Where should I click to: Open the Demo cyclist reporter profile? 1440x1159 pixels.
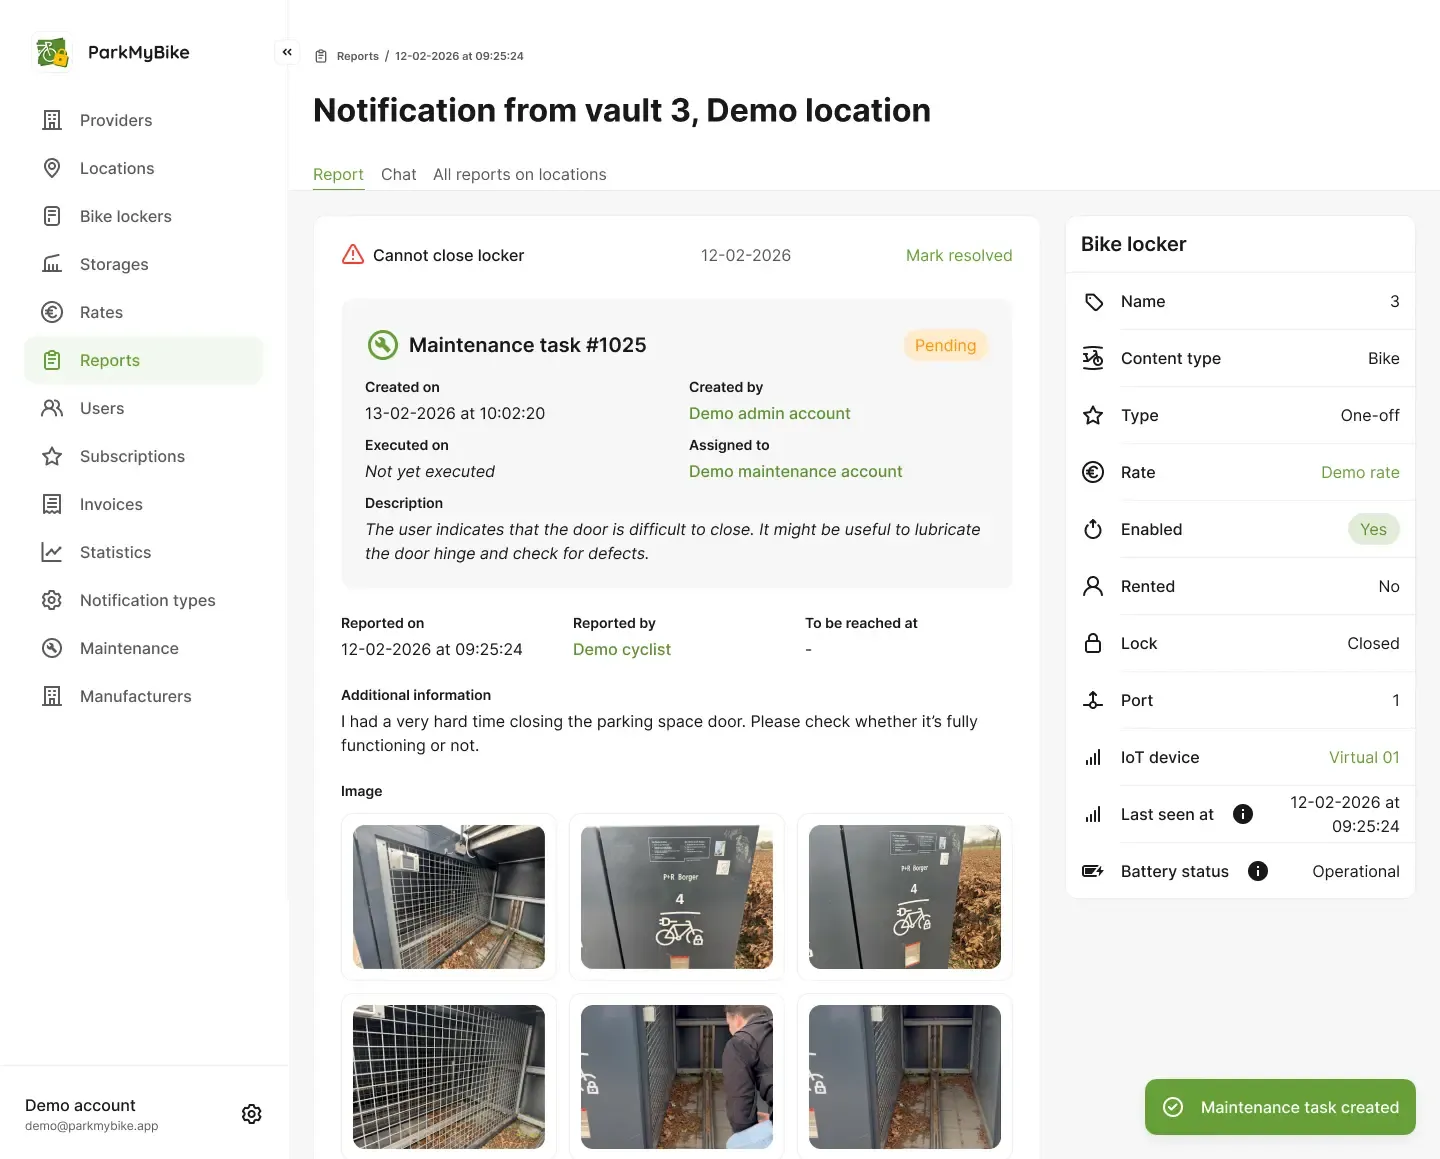click(x=621, y=649)
